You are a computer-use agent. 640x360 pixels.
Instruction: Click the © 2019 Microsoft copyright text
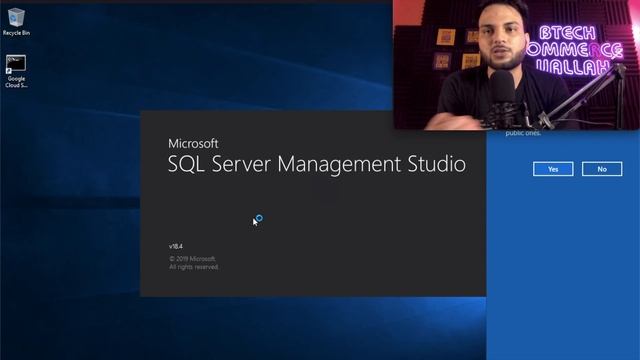[192, 259]
